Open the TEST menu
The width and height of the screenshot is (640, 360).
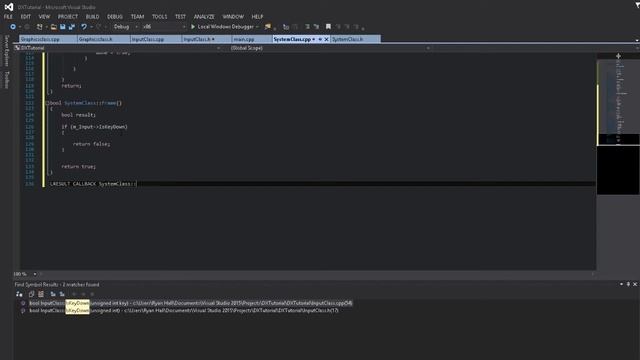tap(180, 17)
